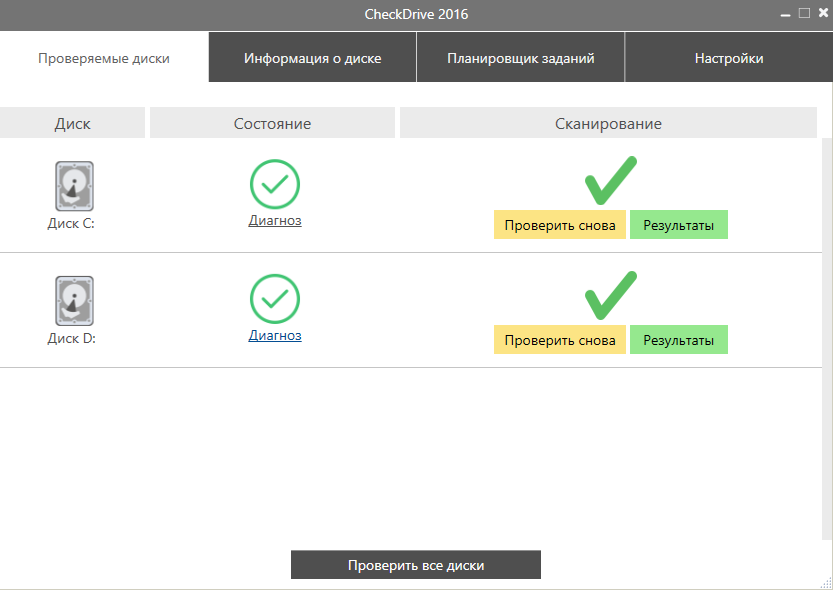
Task: View Результаты for Диск D:
Action: (678, 339)
